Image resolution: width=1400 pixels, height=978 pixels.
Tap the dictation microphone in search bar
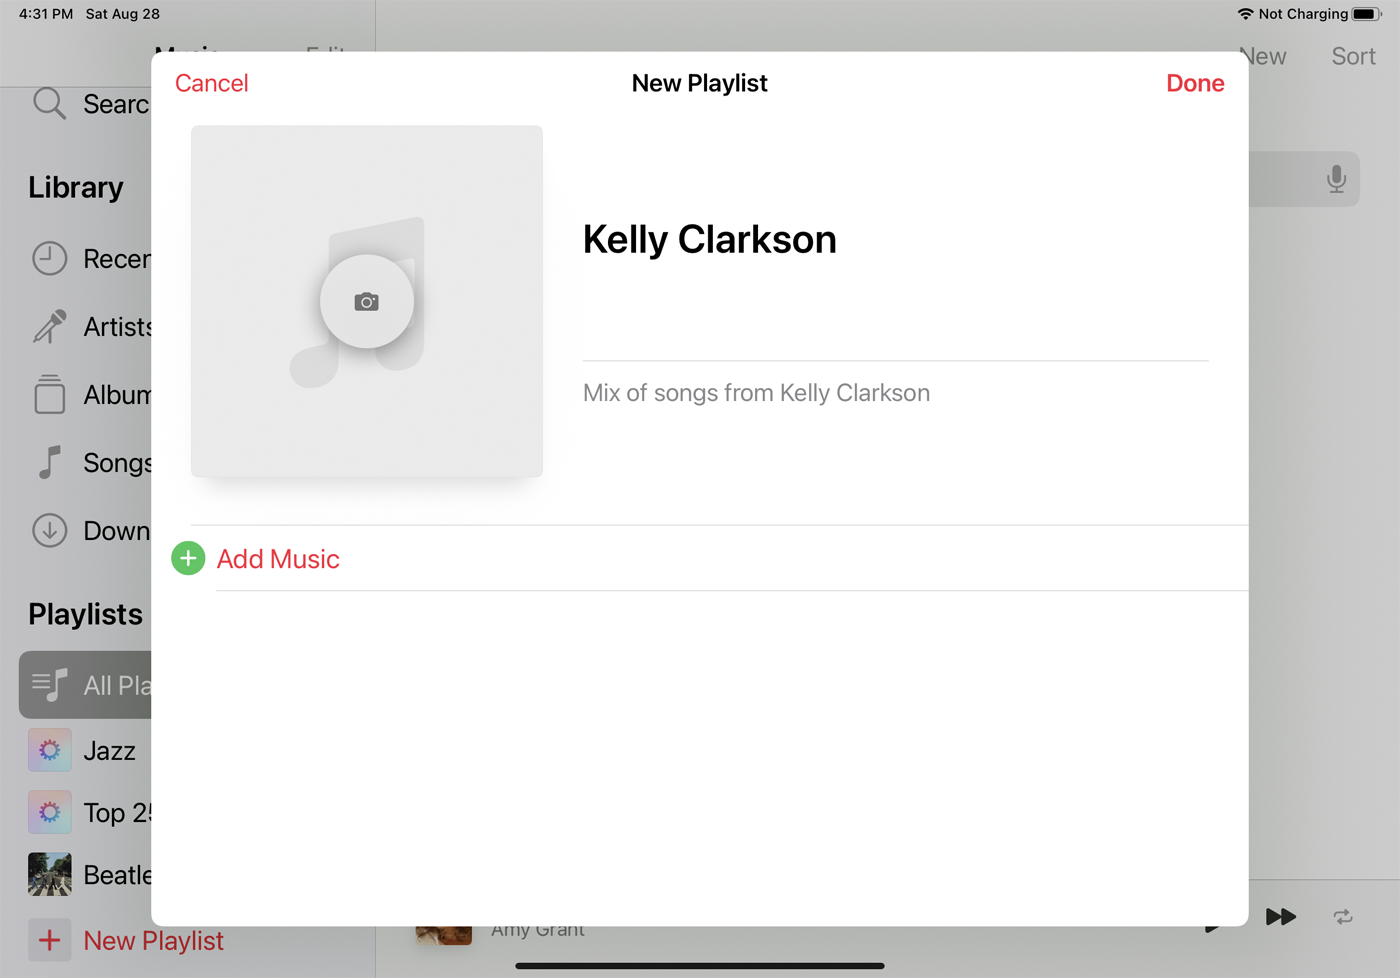point(1336,179)
